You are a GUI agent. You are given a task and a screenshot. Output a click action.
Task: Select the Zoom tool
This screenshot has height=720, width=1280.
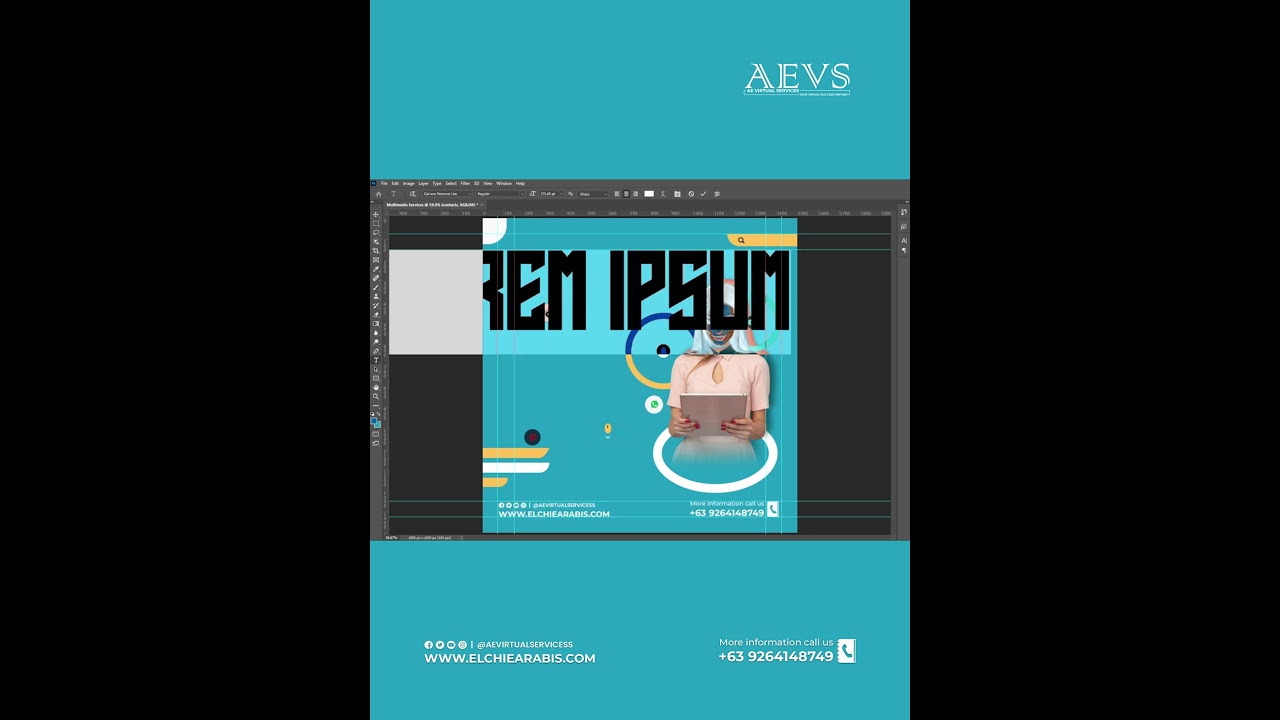coord(376,396)
